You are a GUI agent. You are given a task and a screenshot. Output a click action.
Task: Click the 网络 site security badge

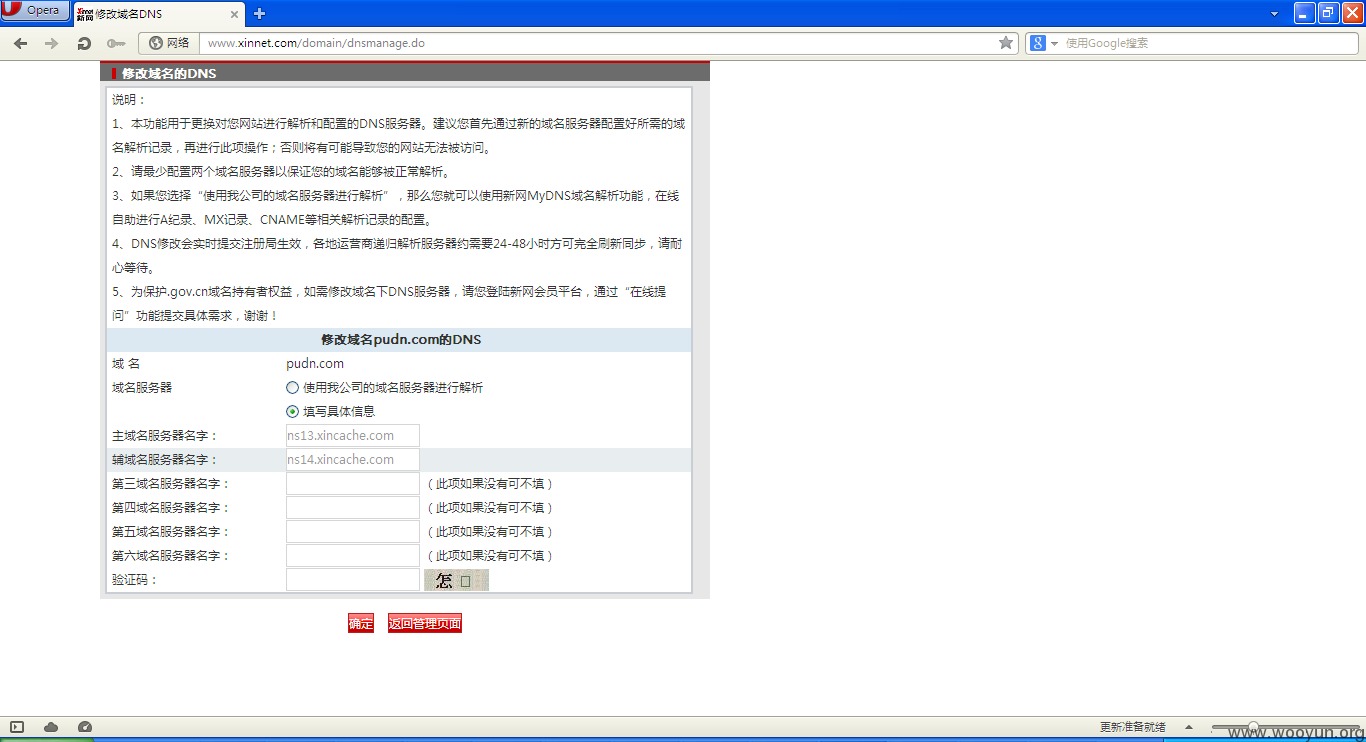pyautogui.click(x=169, y=43)
